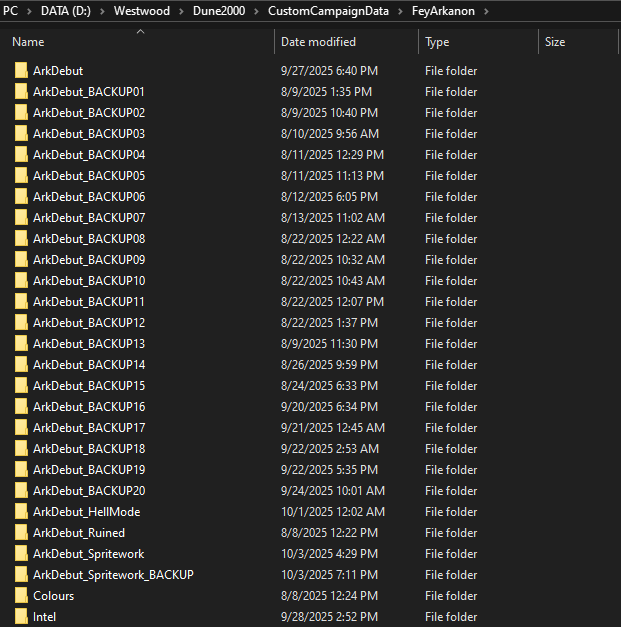
Task: Click the Intel folder icon
Action: [x=21, y=617]
